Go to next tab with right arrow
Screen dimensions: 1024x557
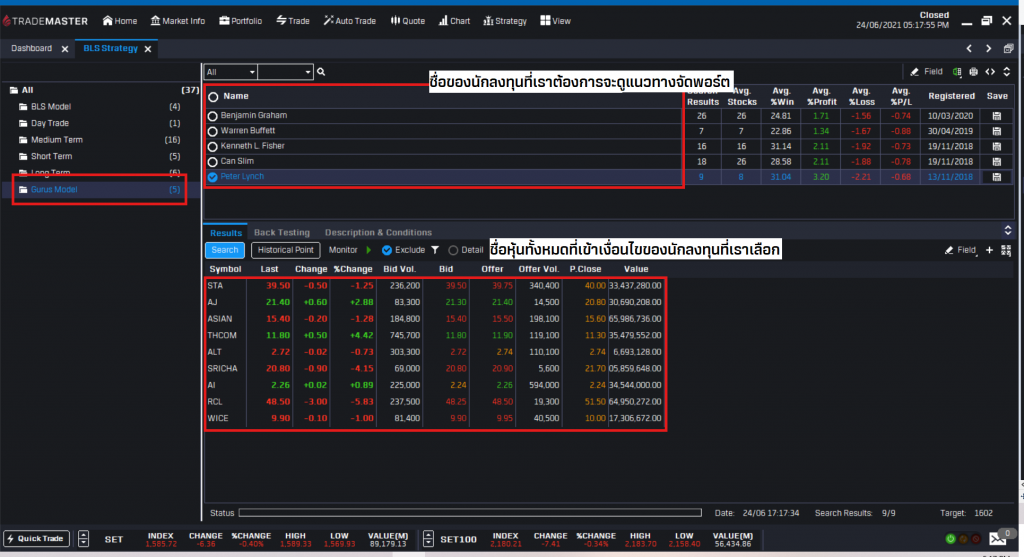[989, 48]
